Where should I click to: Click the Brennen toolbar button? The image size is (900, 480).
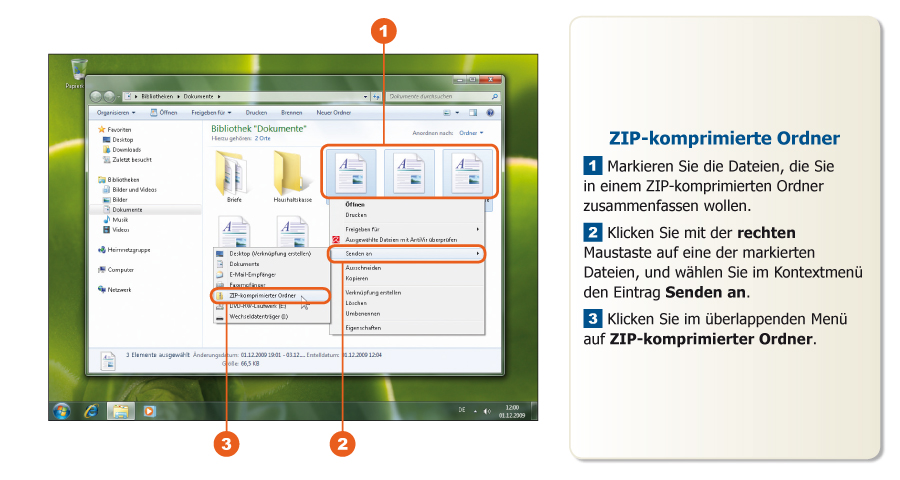pyautogui.click(x=291, y=113)
